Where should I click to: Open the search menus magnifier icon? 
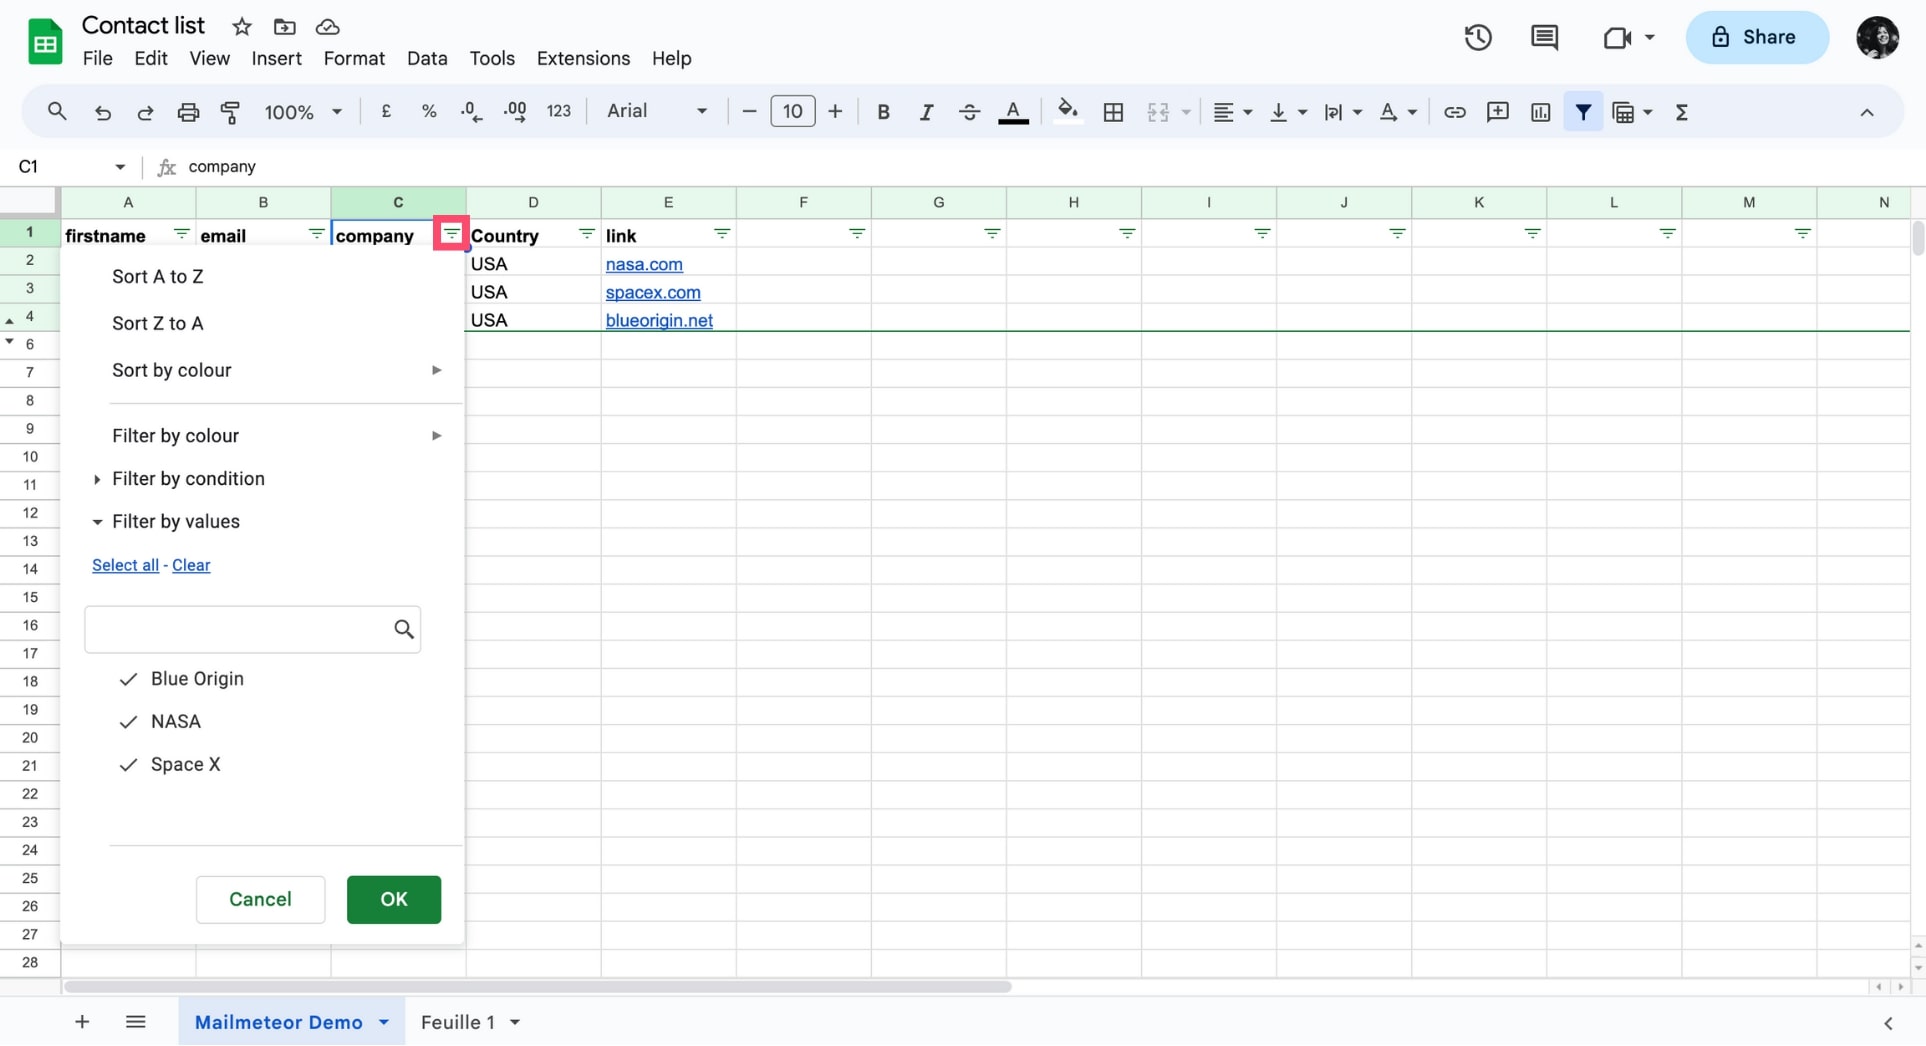pyautogui.click(x=57, y=112)
